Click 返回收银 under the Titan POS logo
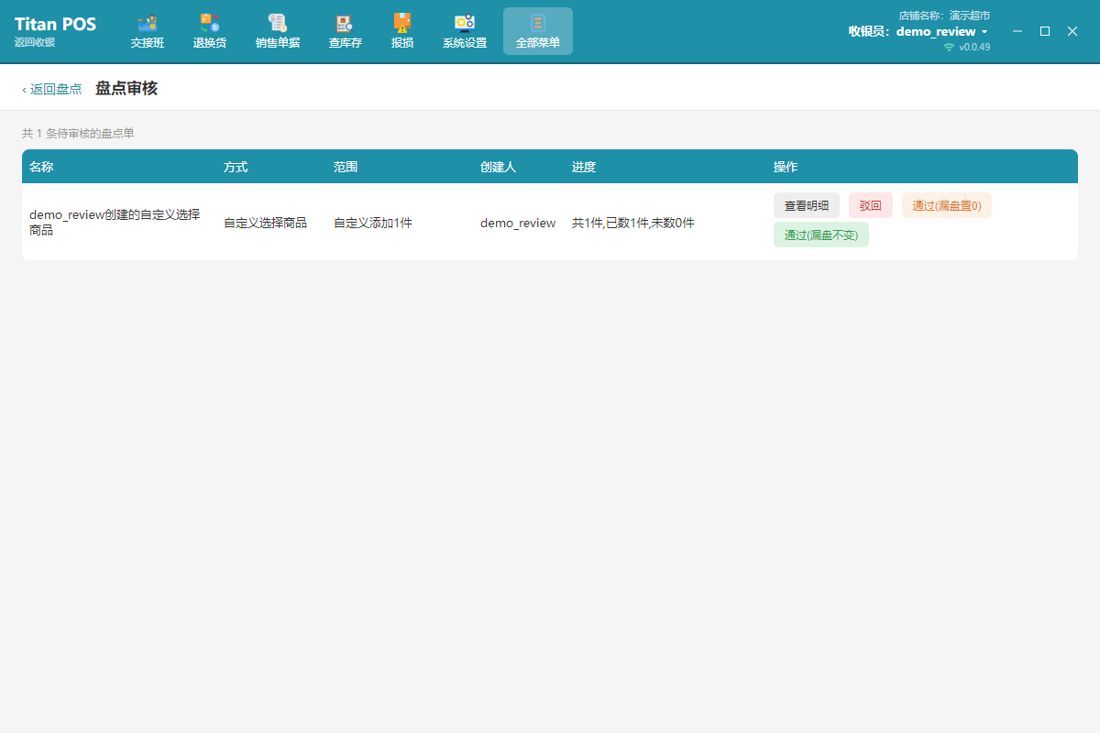Viewport: 1100px width, 733px height. (x=34, y=42)
